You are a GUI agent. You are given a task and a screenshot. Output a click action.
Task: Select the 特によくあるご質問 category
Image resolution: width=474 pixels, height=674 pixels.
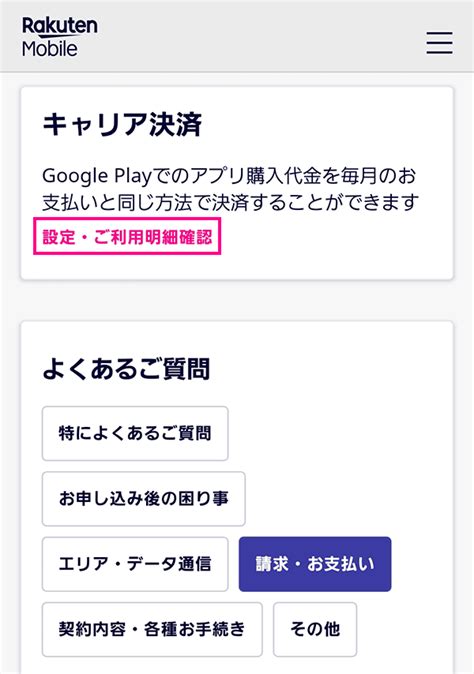(135, 433)
